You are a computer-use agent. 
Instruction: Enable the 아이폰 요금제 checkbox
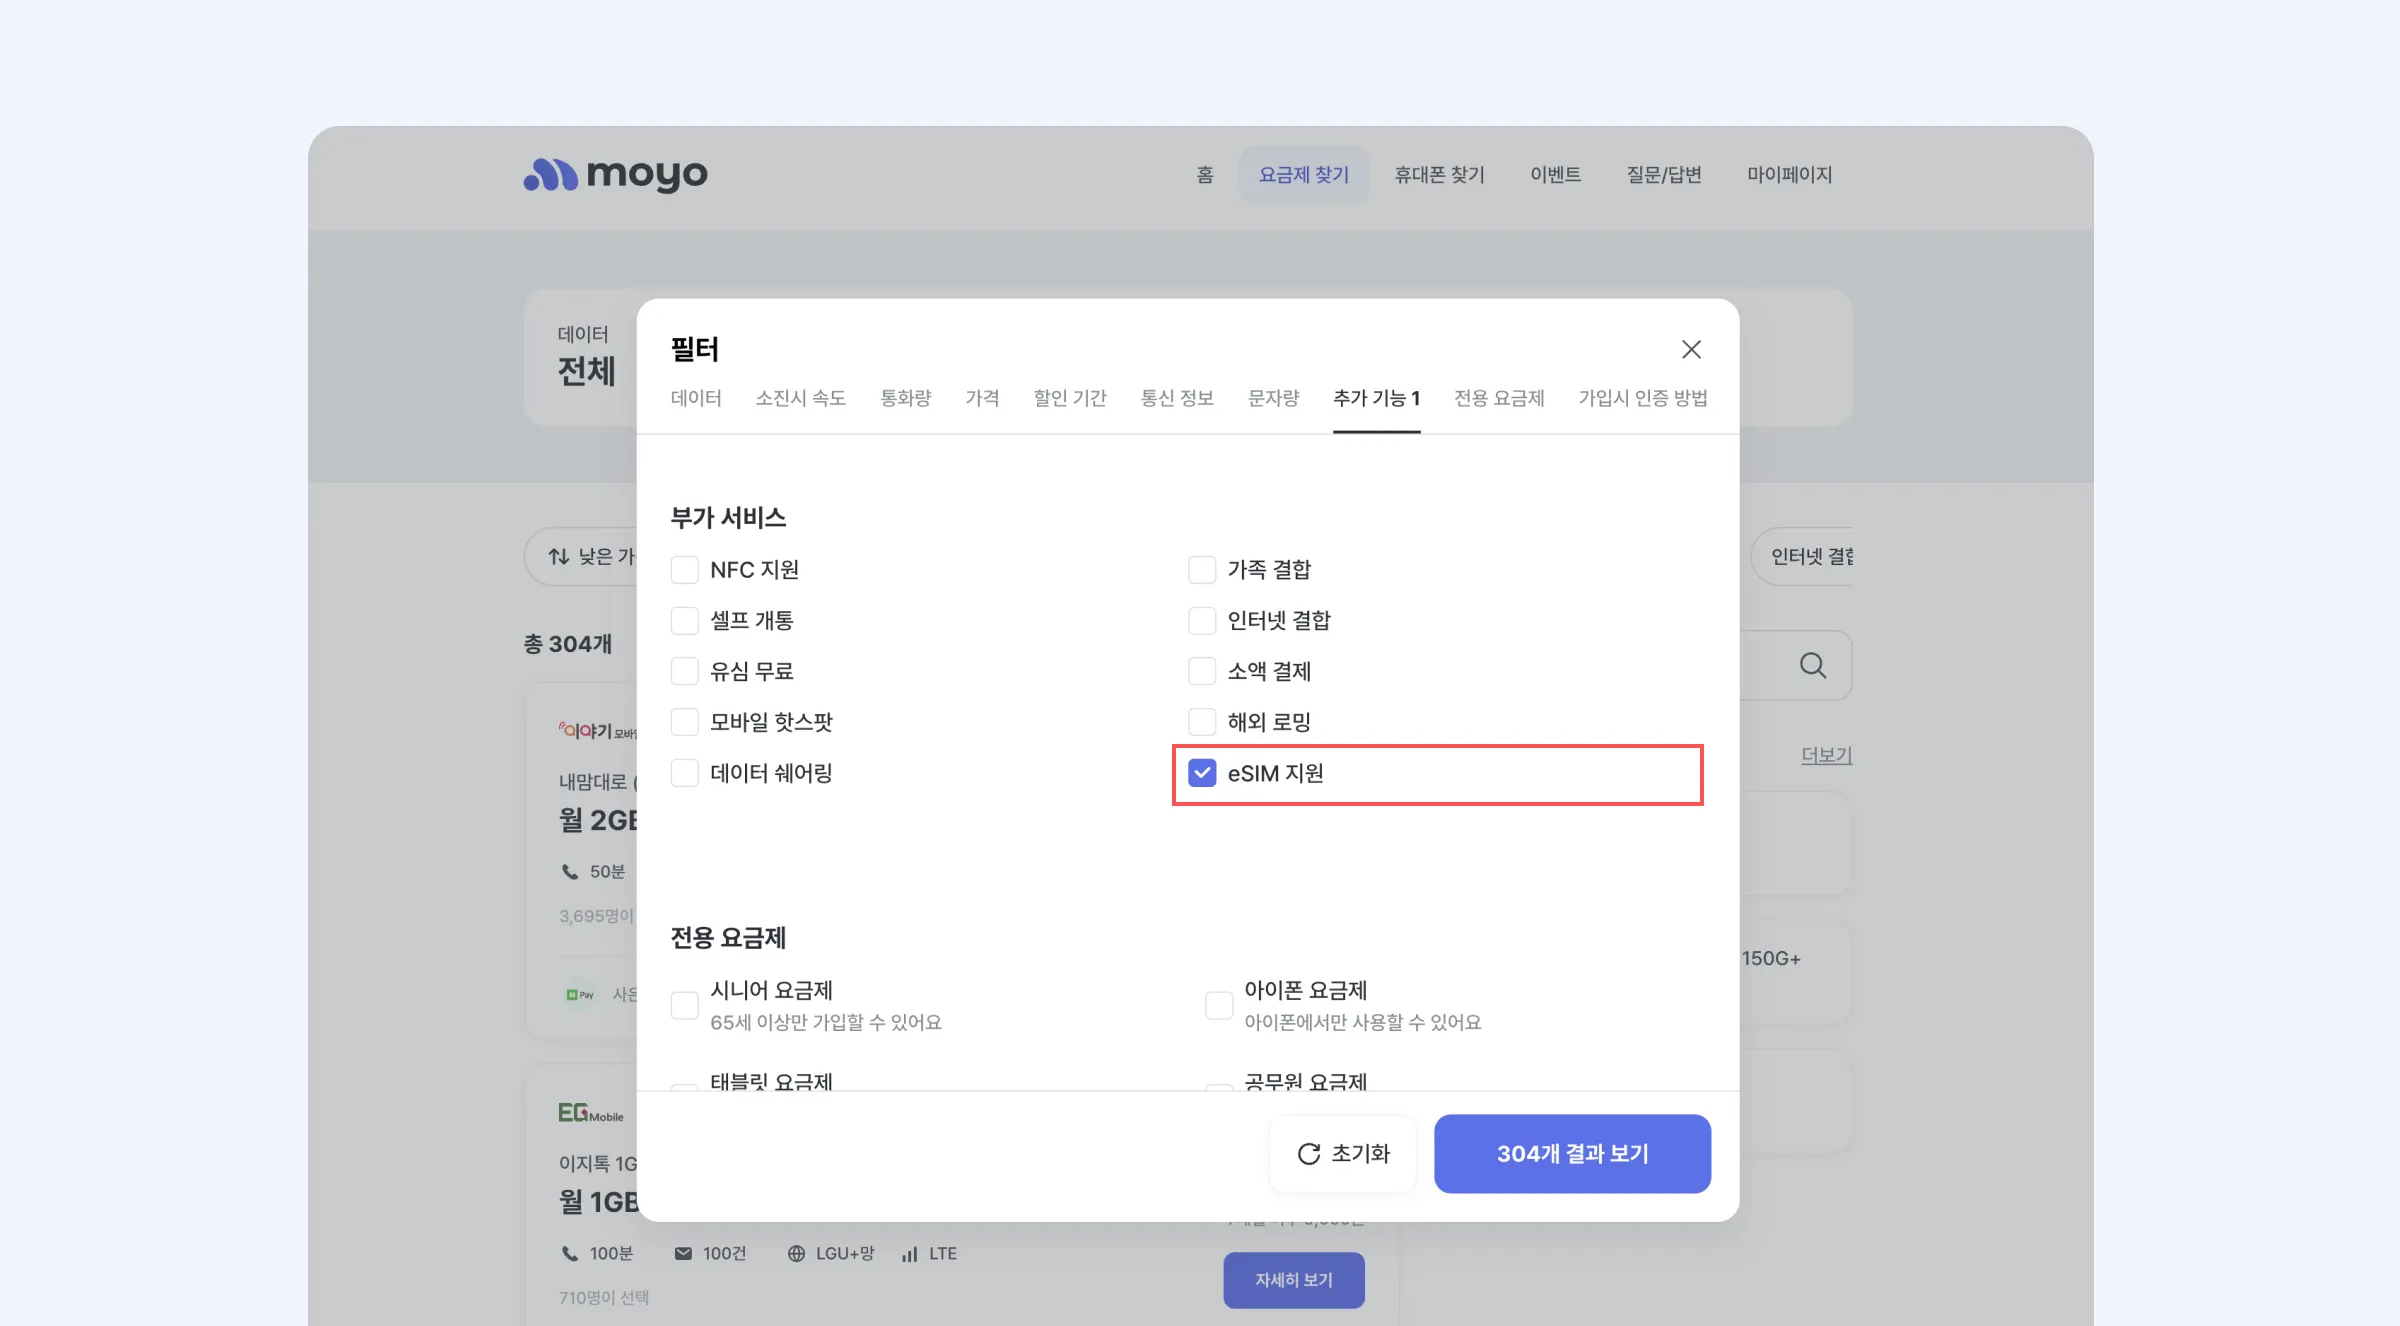coord(1219,1005)
